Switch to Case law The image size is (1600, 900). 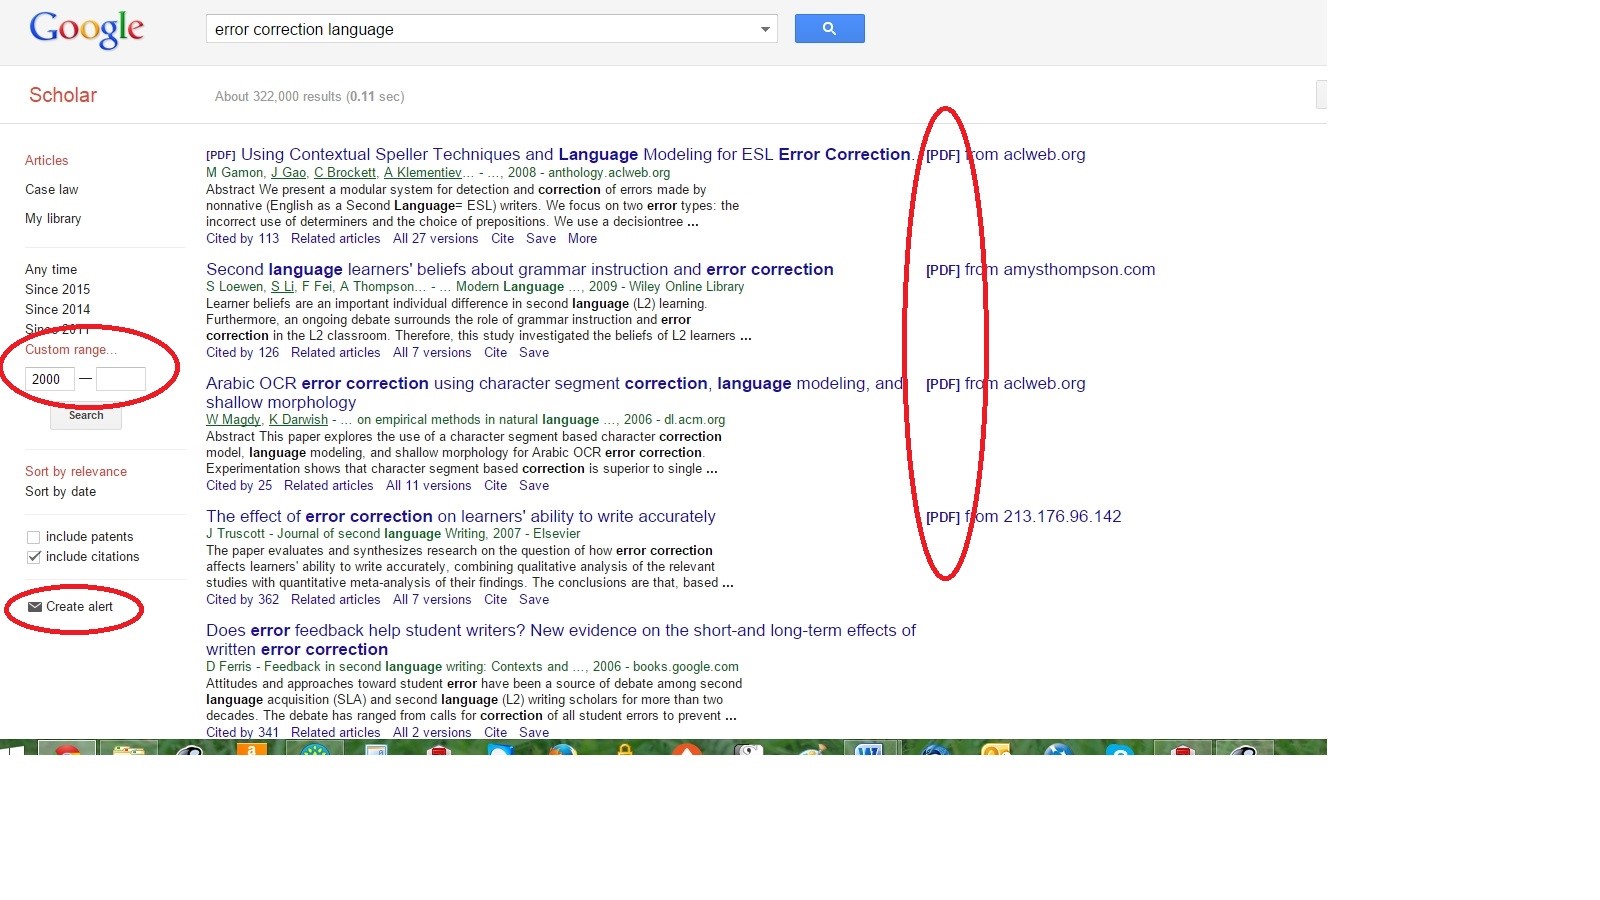pos(52,189)
